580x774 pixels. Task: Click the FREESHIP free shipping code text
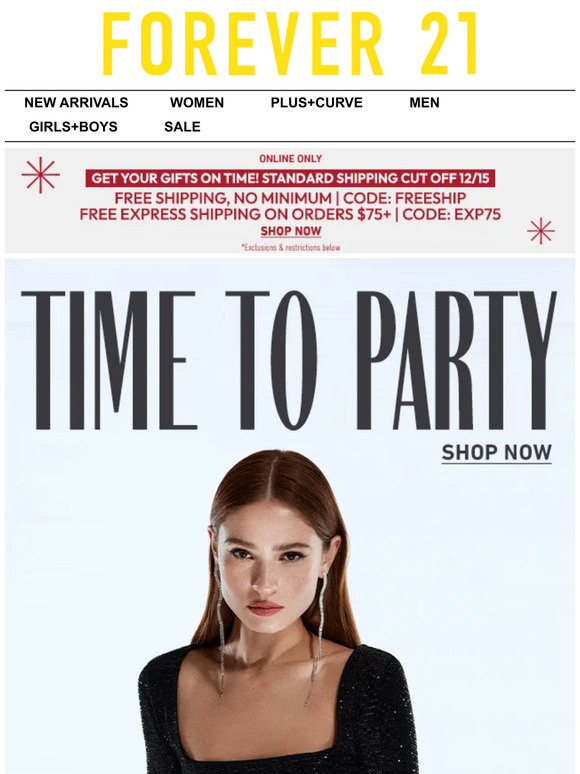290,198
